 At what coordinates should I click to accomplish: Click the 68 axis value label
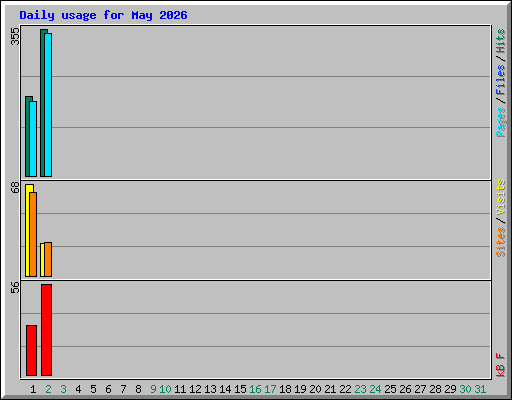(x=15, y=187)
